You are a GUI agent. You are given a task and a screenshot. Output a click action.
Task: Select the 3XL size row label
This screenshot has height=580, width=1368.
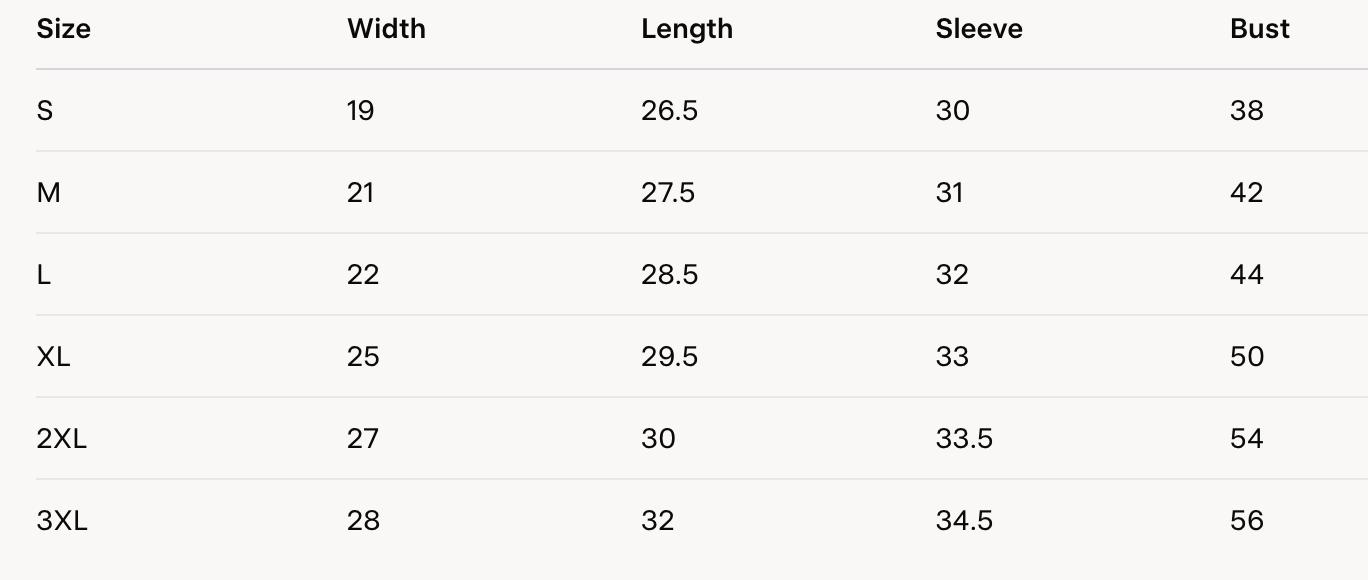61,521
